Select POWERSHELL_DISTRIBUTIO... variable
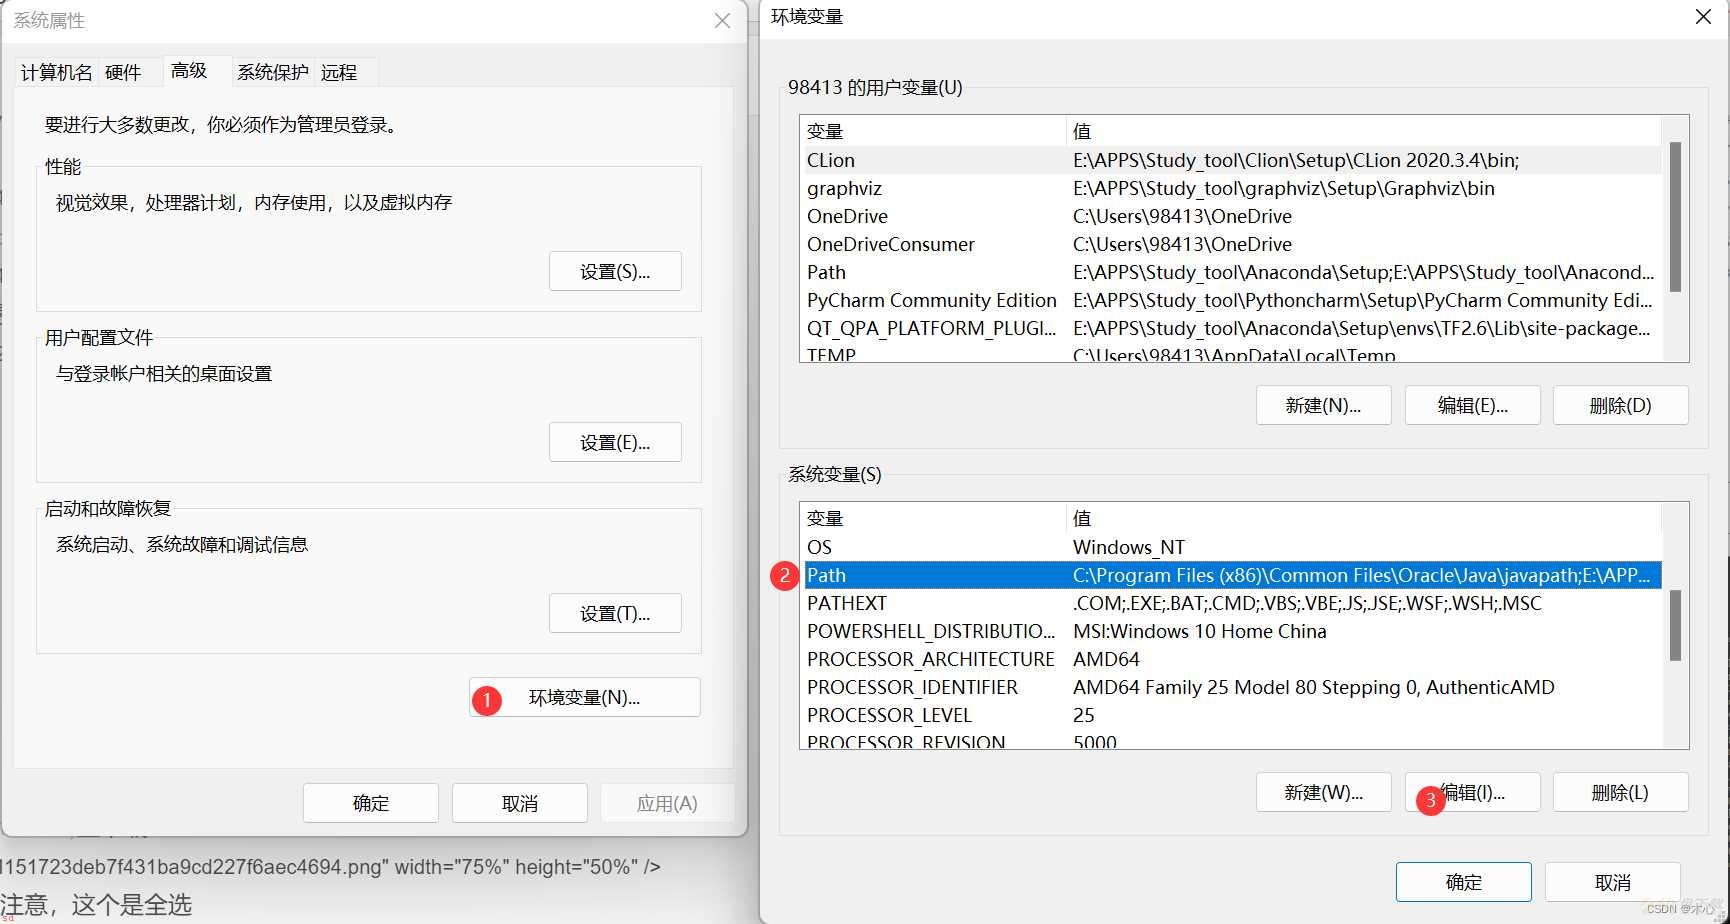Viewport: 1730px width, 924px height. (1232, 631)
